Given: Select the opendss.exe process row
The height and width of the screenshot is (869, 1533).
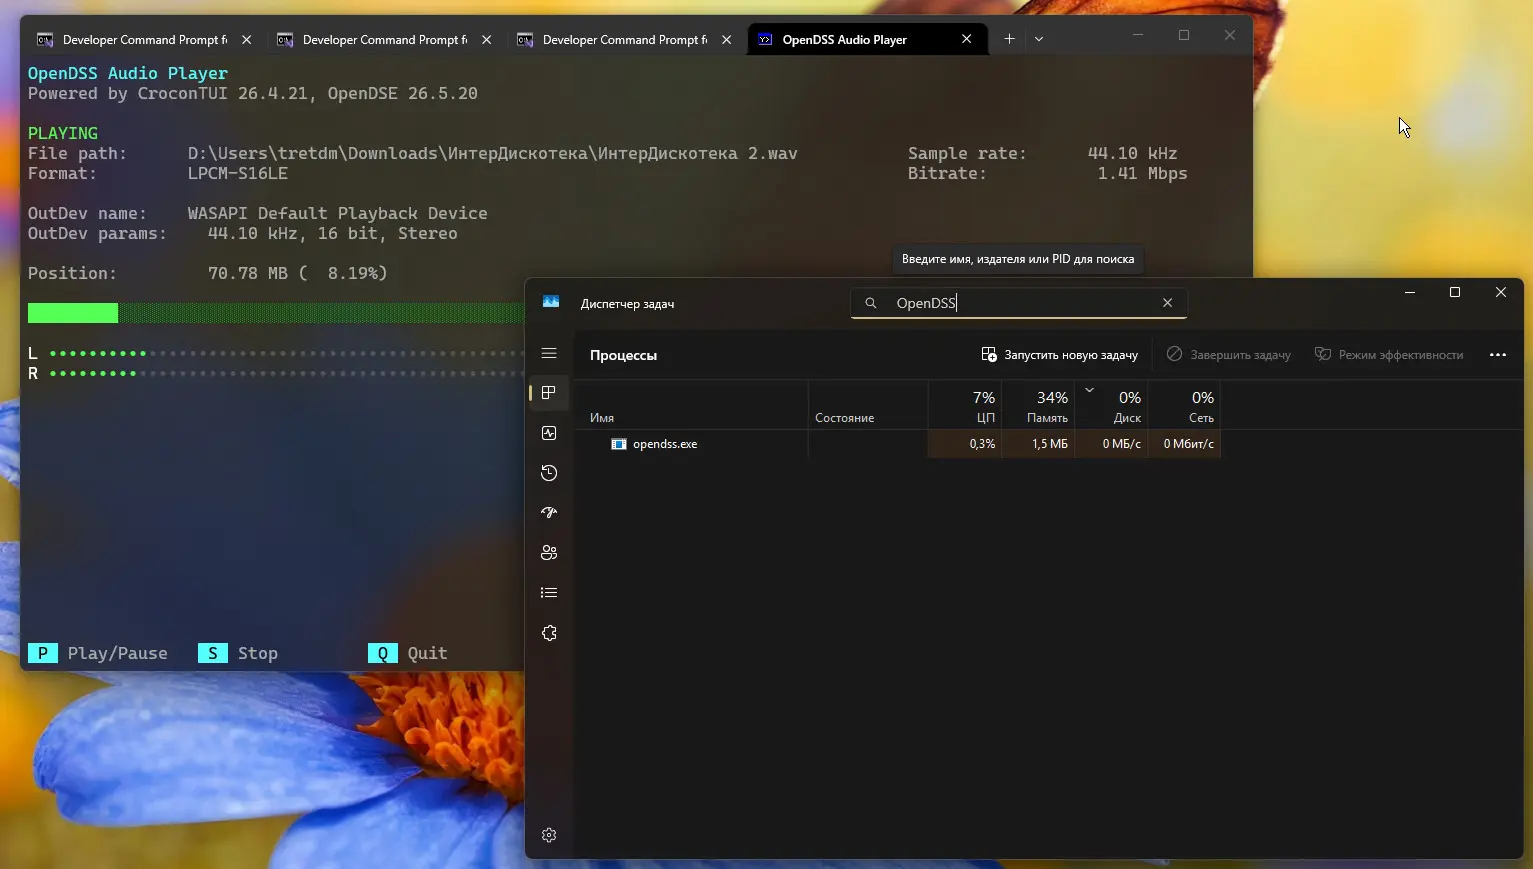Looking at the screenshot, I should click(x=899, y=444).
